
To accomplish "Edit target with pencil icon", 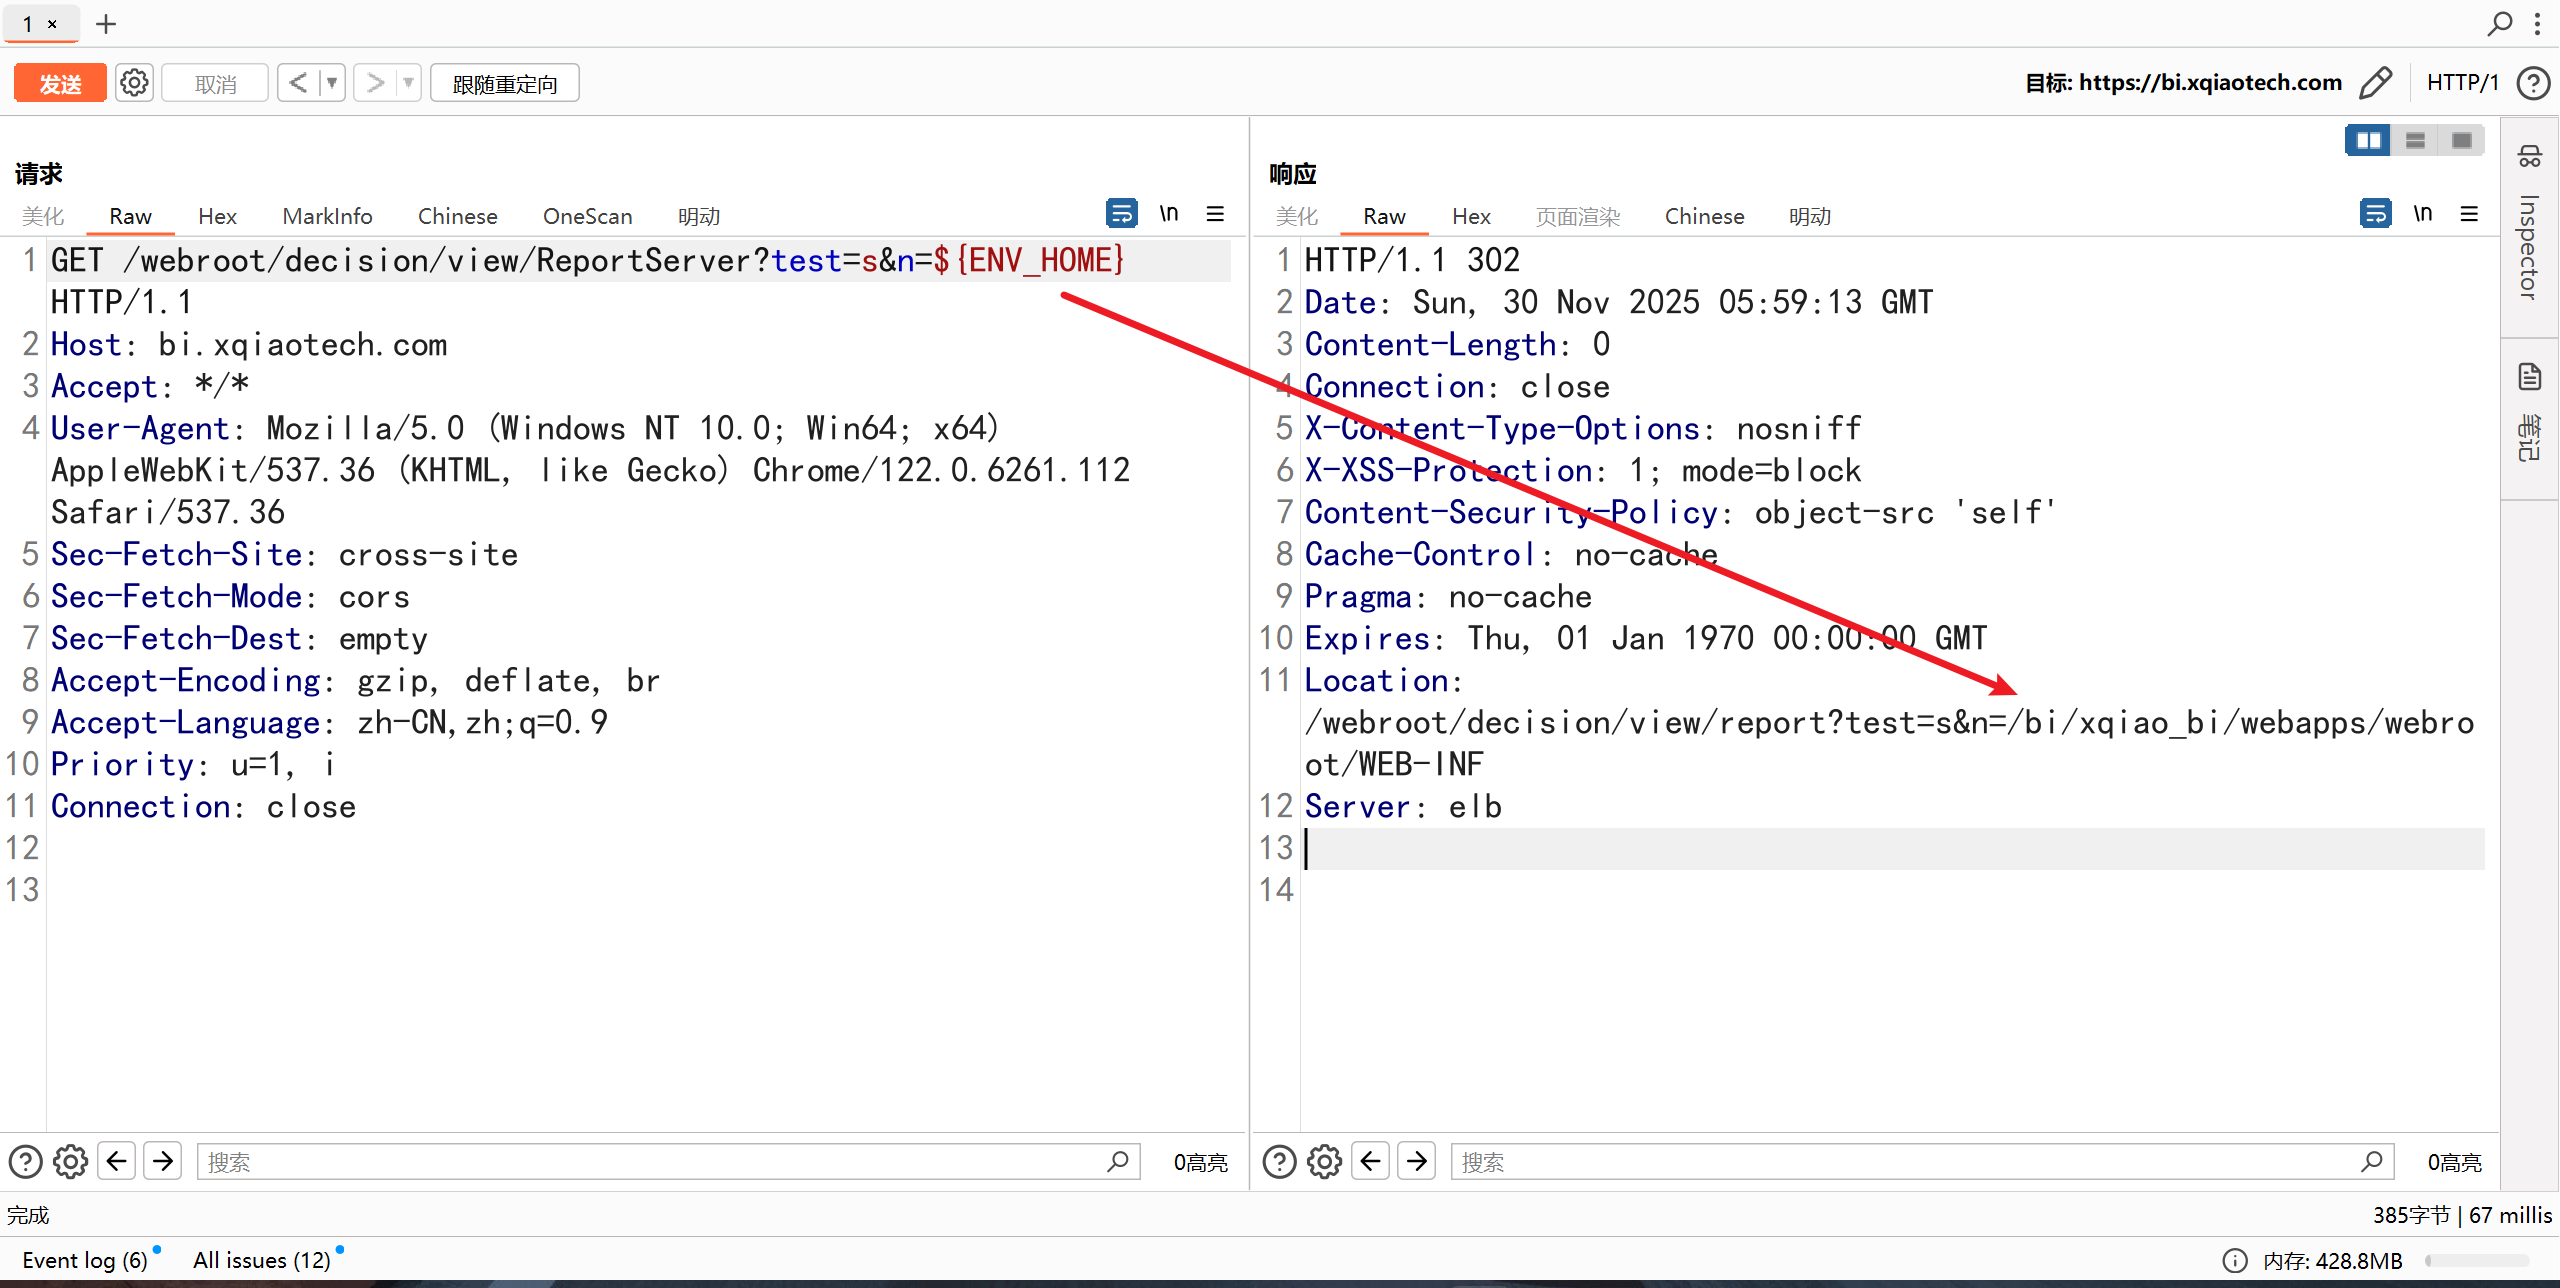I will click(x=2376, y=83).
